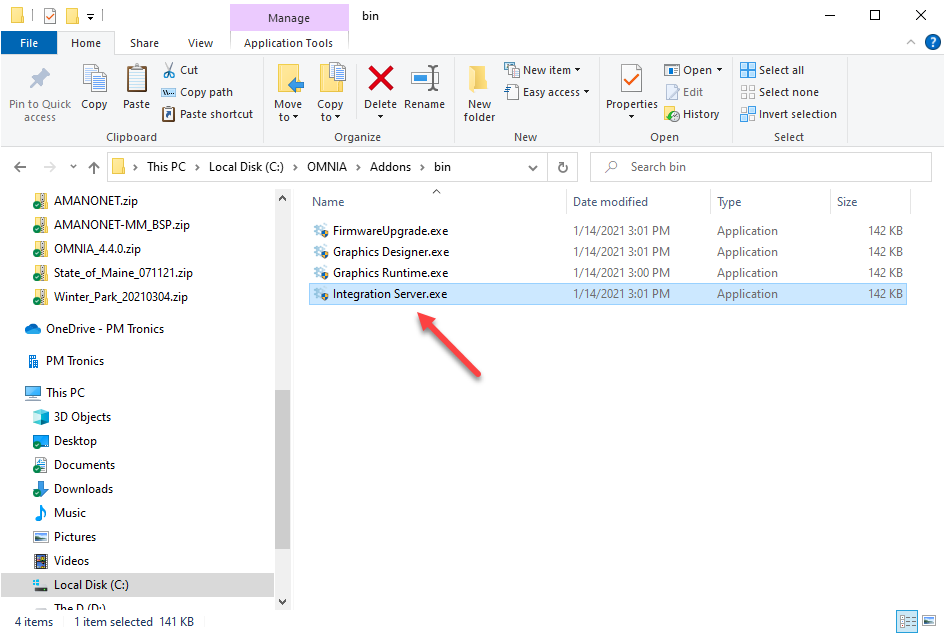Collapse the ribbon with the chevron
The image size is (945, 634).
pos(911,42)
